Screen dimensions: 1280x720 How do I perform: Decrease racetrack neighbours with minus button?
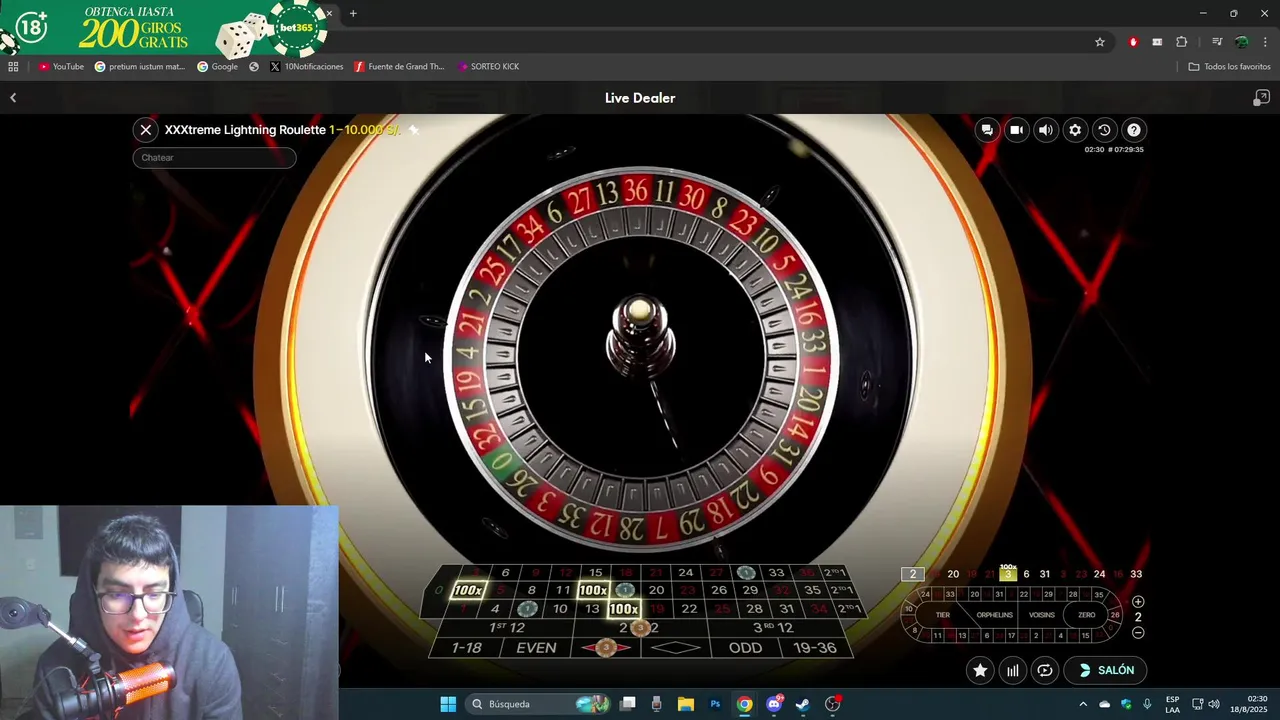[x=1138, y=633]
